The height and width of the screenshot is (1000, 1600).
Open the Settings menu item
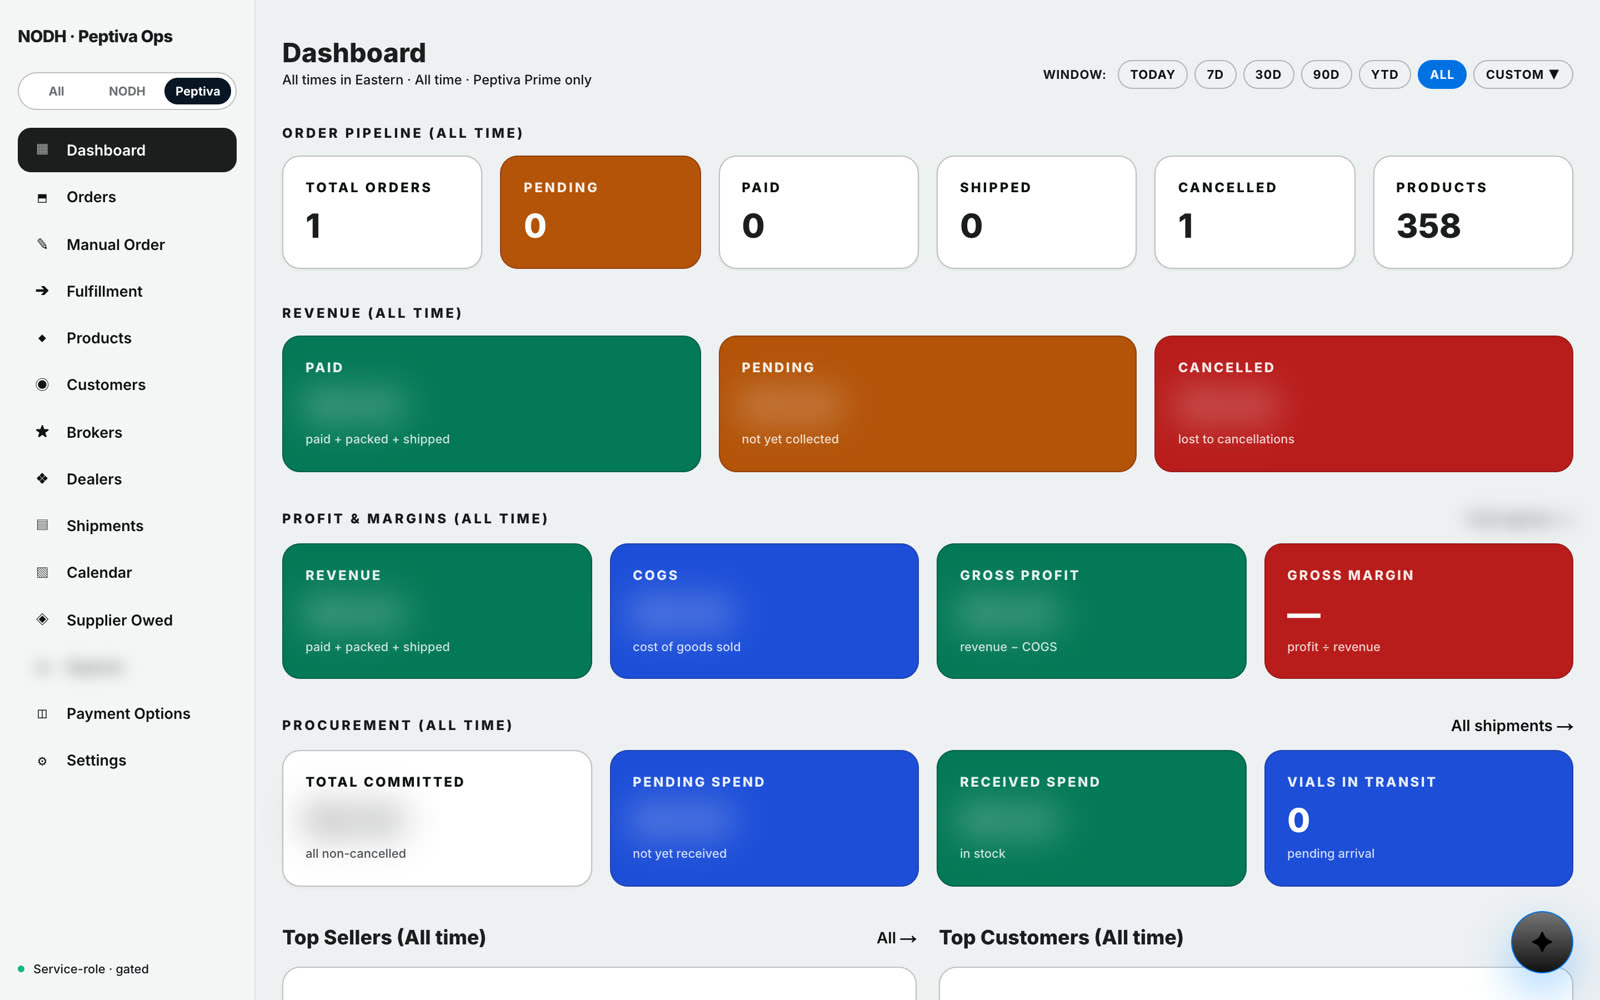tap(127, 760)
